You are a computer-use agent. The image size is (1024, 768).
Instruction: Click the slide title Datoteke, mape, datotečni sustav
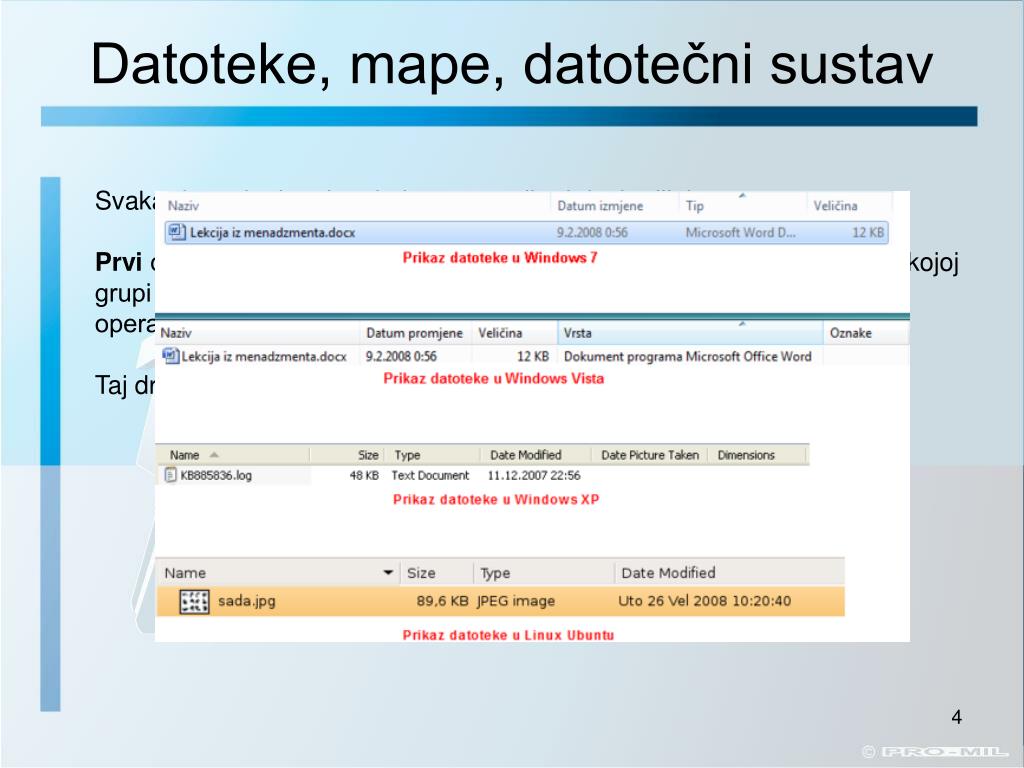click(x=511, y=64)
